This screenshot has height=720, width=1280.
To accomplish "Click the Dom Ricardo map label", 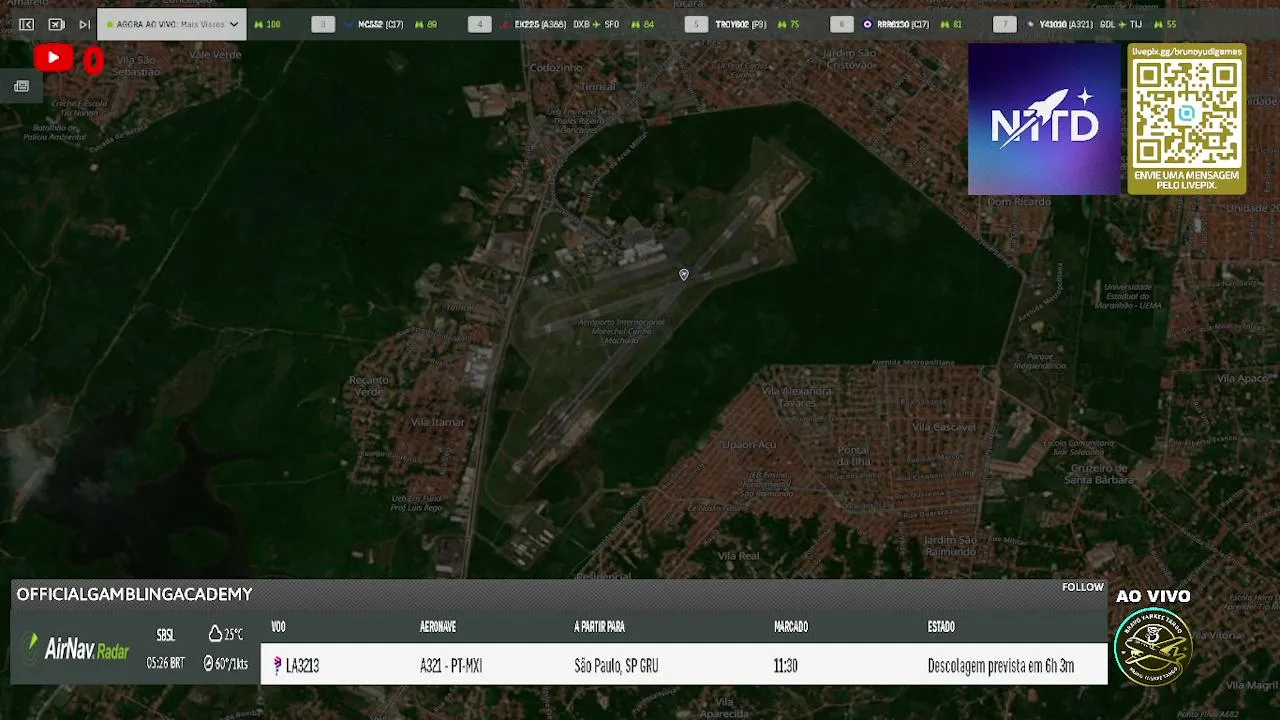I will pos(1019,202).
